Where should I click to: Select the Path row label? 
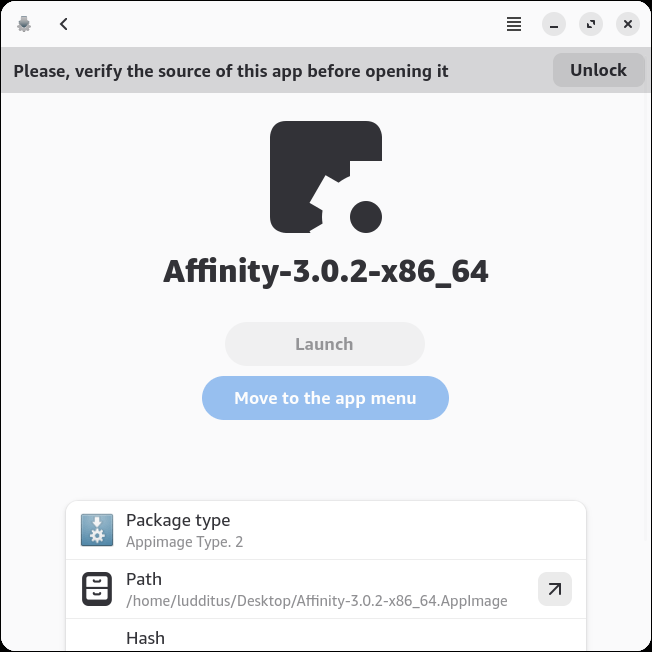[144, 579]
